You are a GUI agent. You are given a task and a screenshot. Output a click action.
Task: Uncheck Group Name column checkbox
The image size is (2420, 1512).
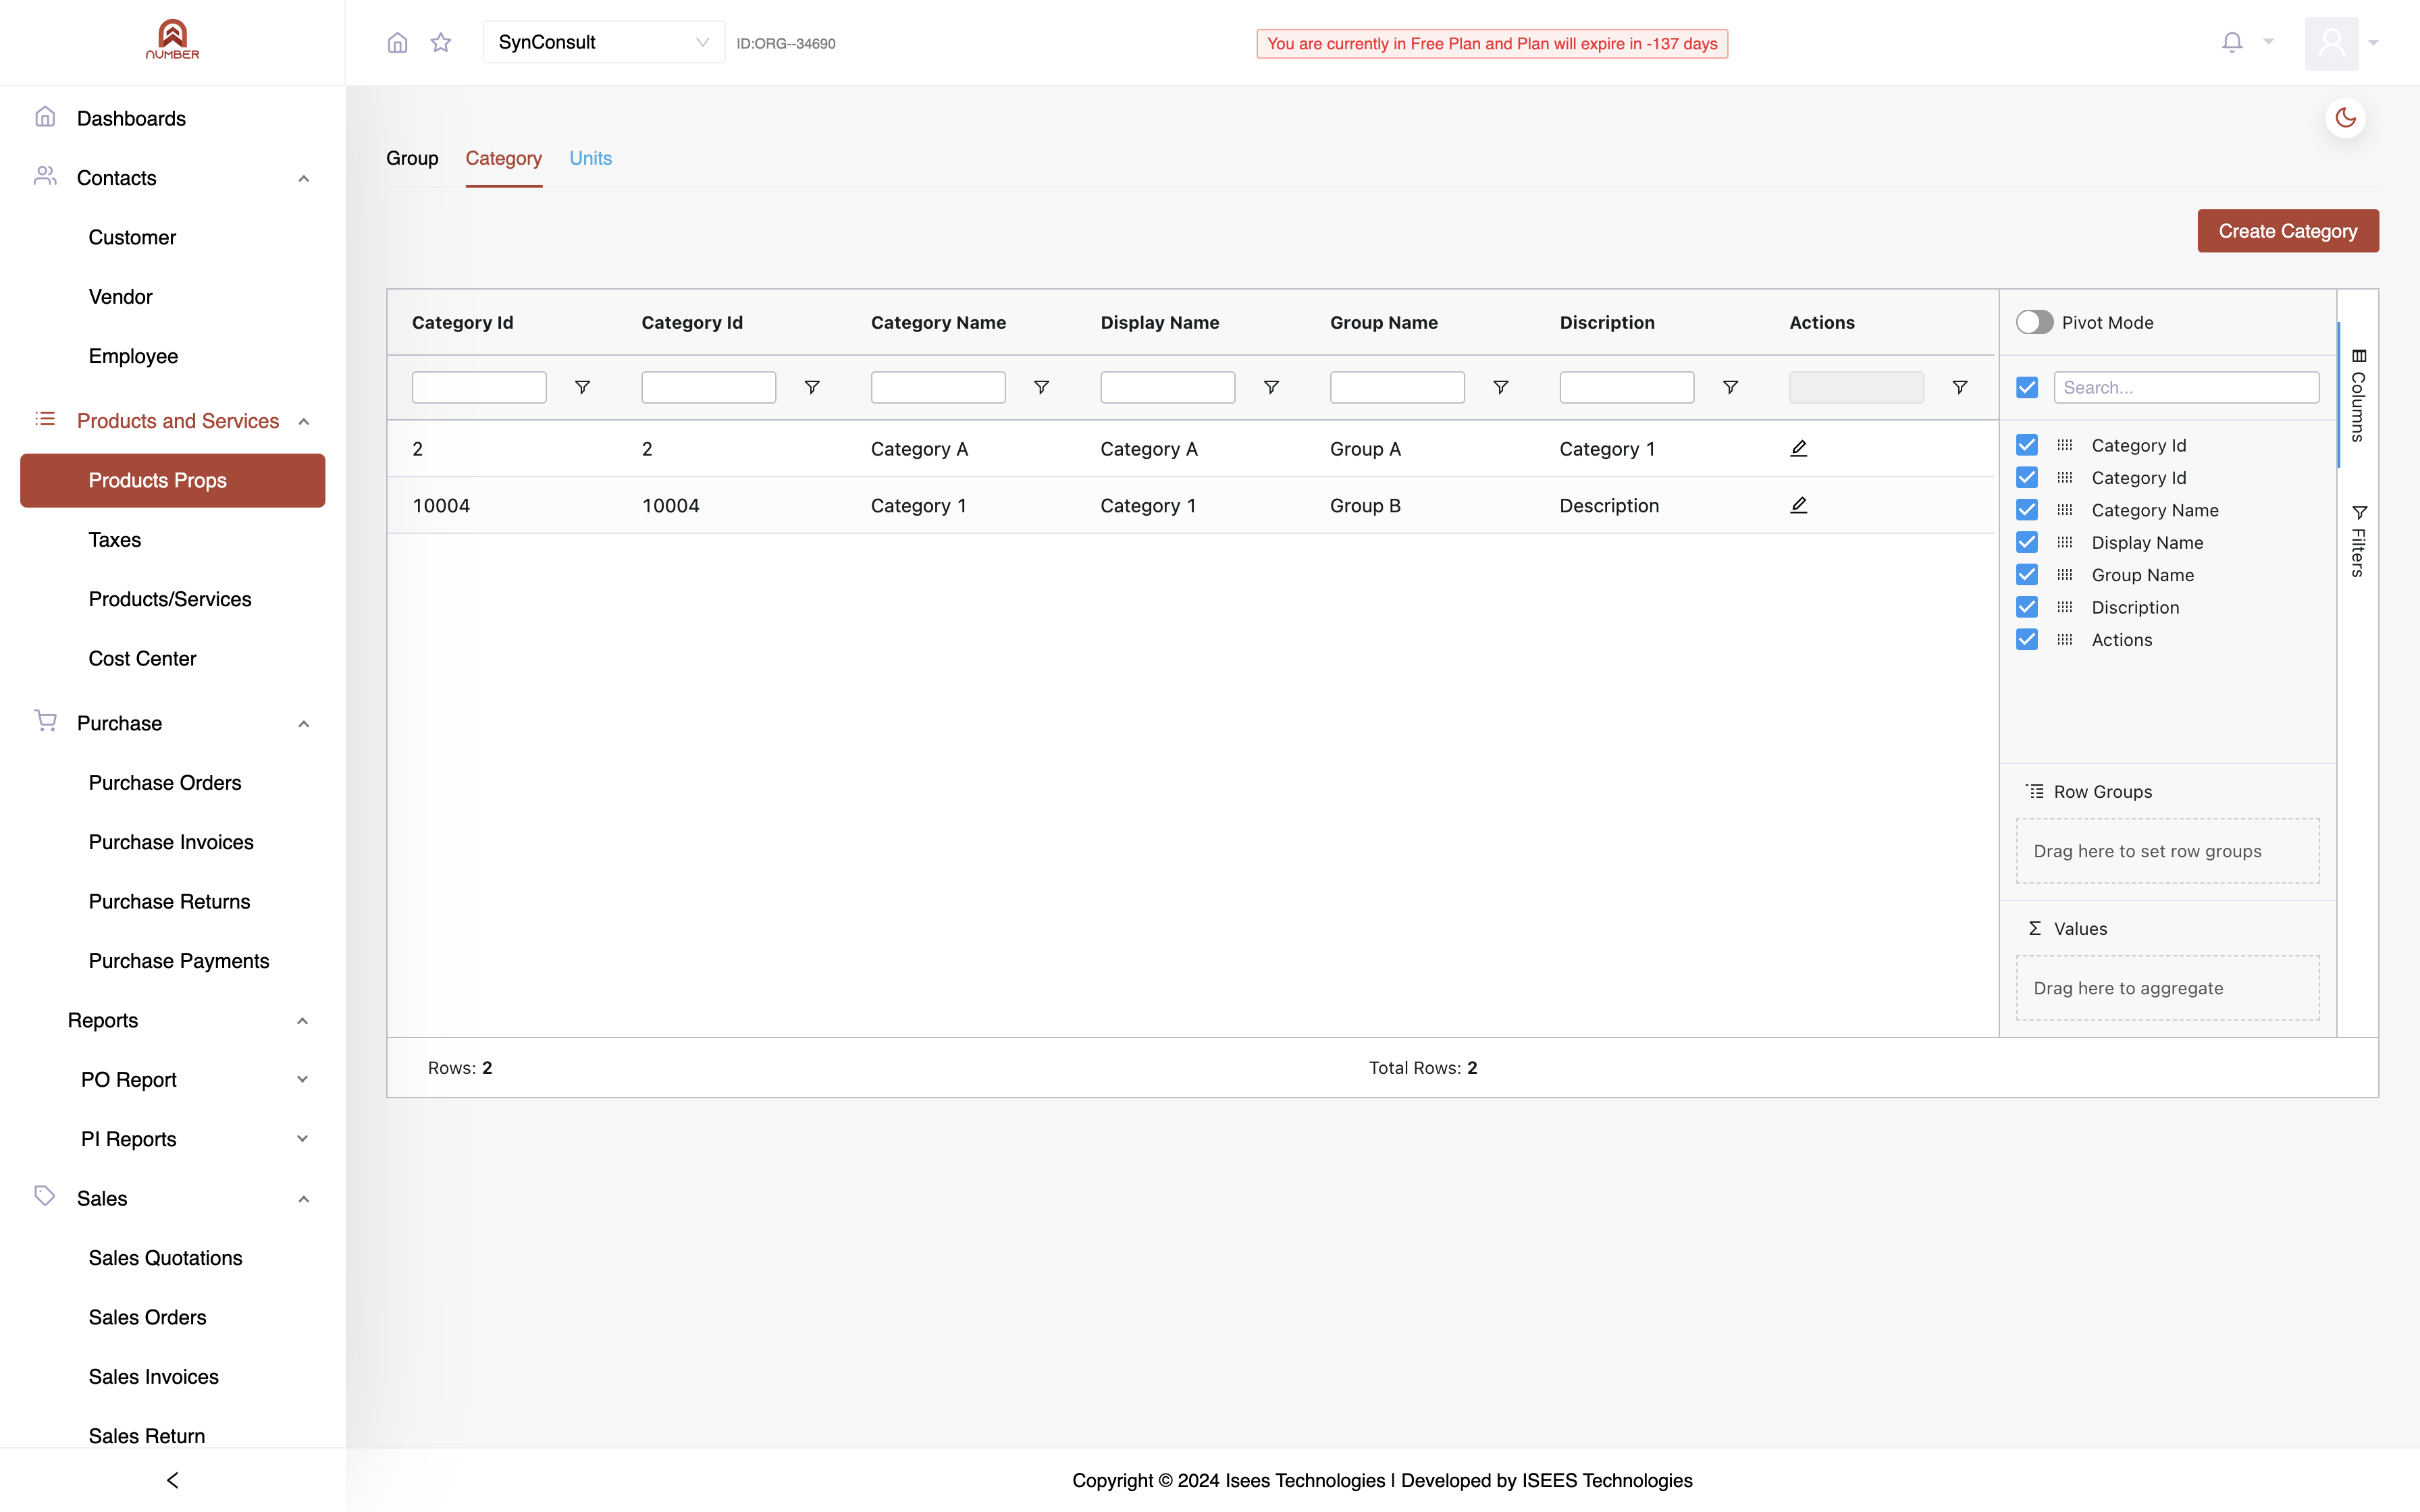point(2027,575)
